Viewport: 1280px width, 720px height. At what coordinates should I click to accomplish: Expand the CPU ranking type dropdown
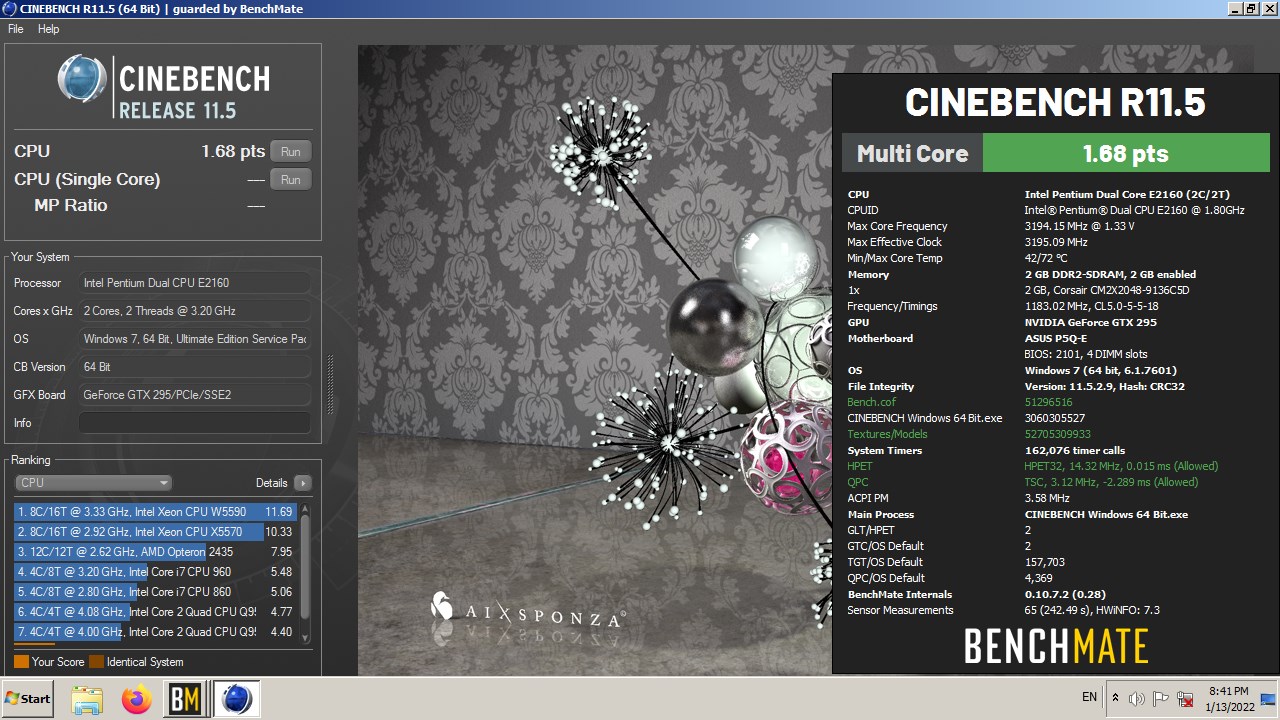(x=94, y=483)
